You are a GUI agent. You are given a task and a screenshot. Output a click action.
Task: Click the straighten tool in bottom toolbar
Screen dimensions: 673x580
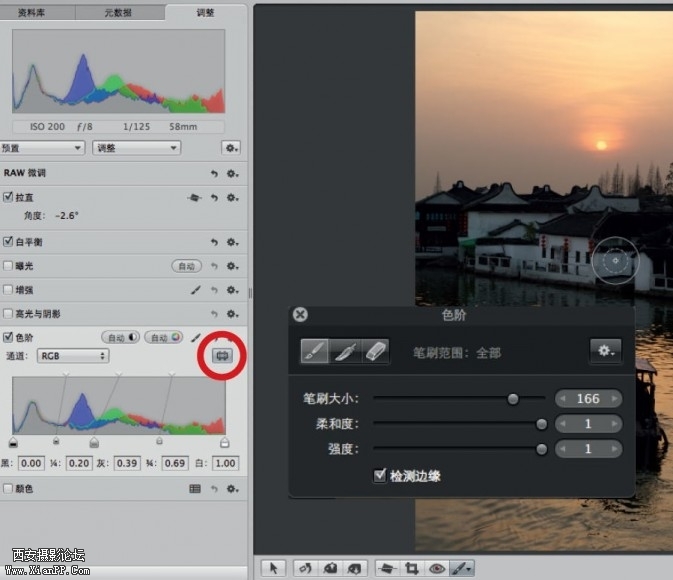(384, 568)
